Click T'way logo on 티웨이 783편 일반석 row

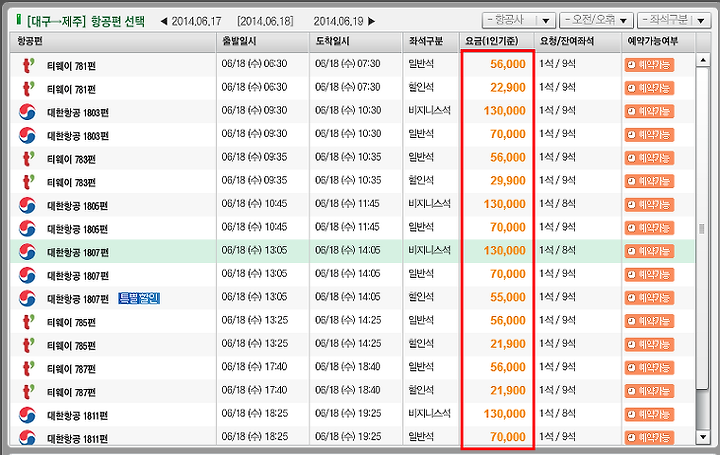pyautogui.click(x=28, y=159)
